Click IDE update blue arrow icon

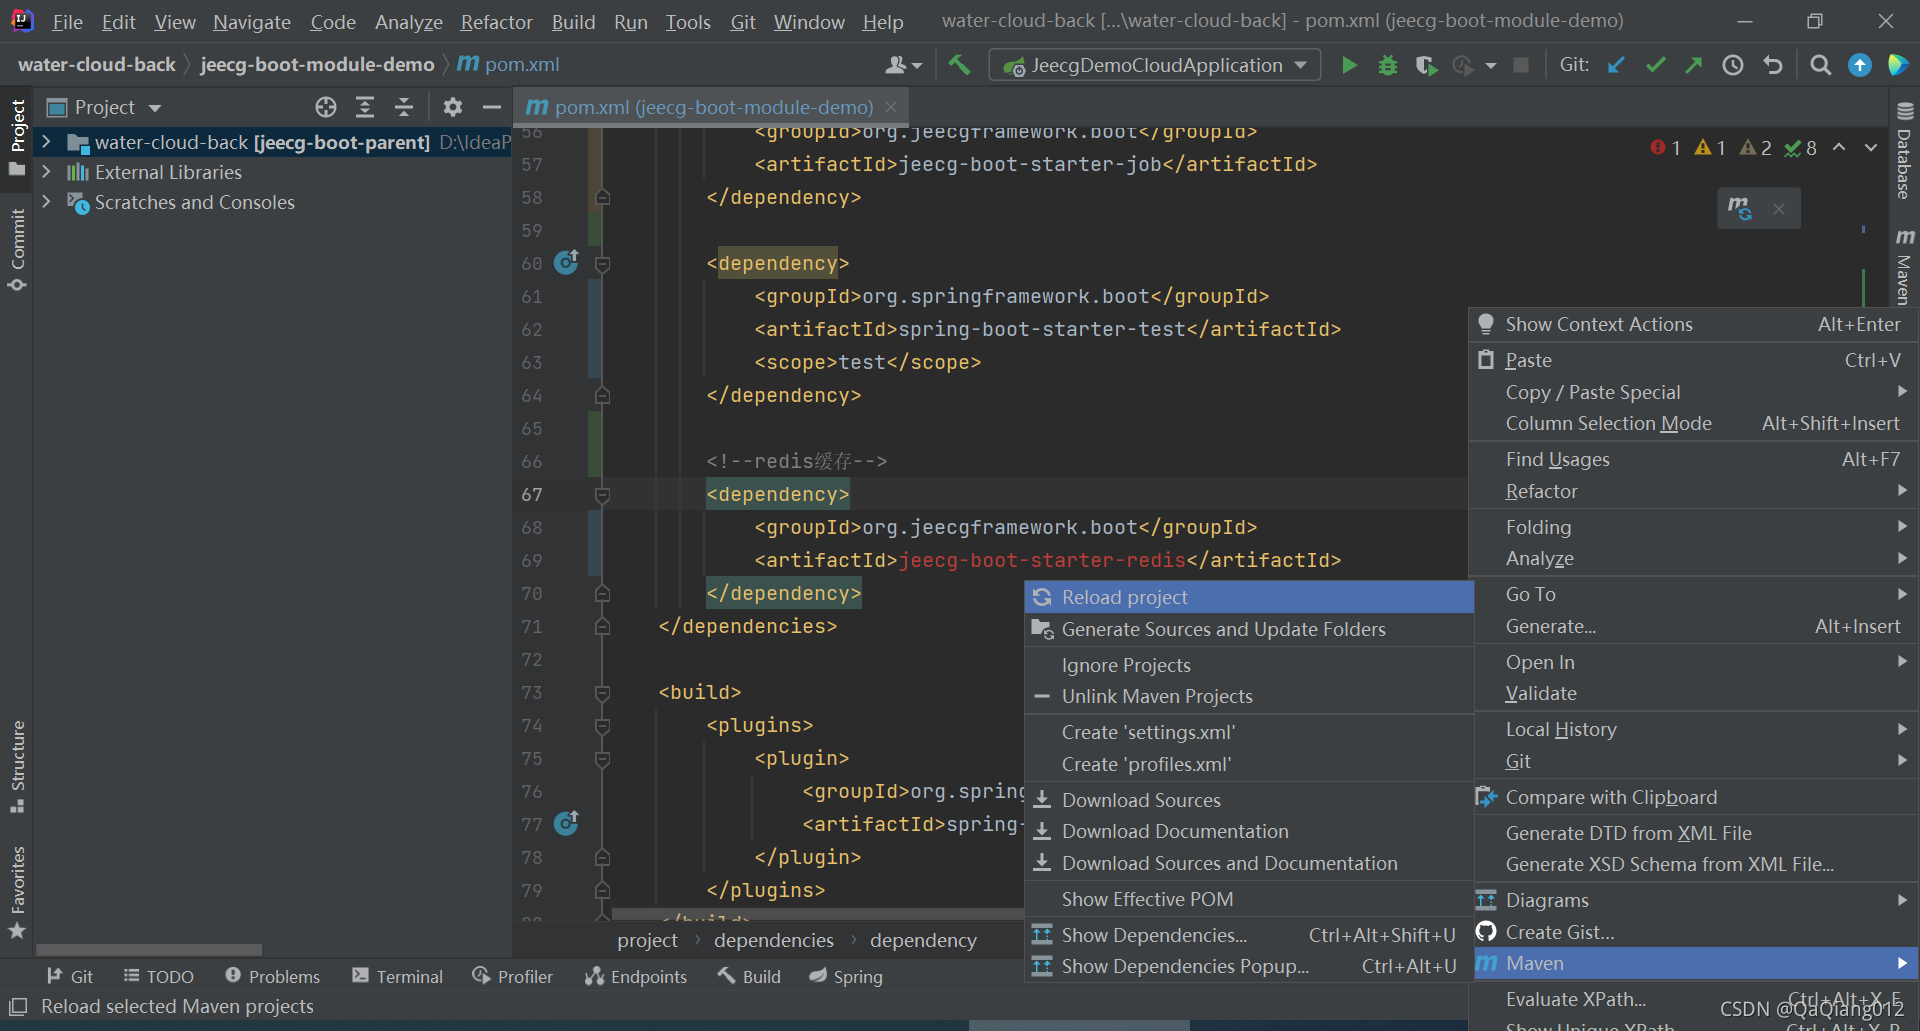1860,65
